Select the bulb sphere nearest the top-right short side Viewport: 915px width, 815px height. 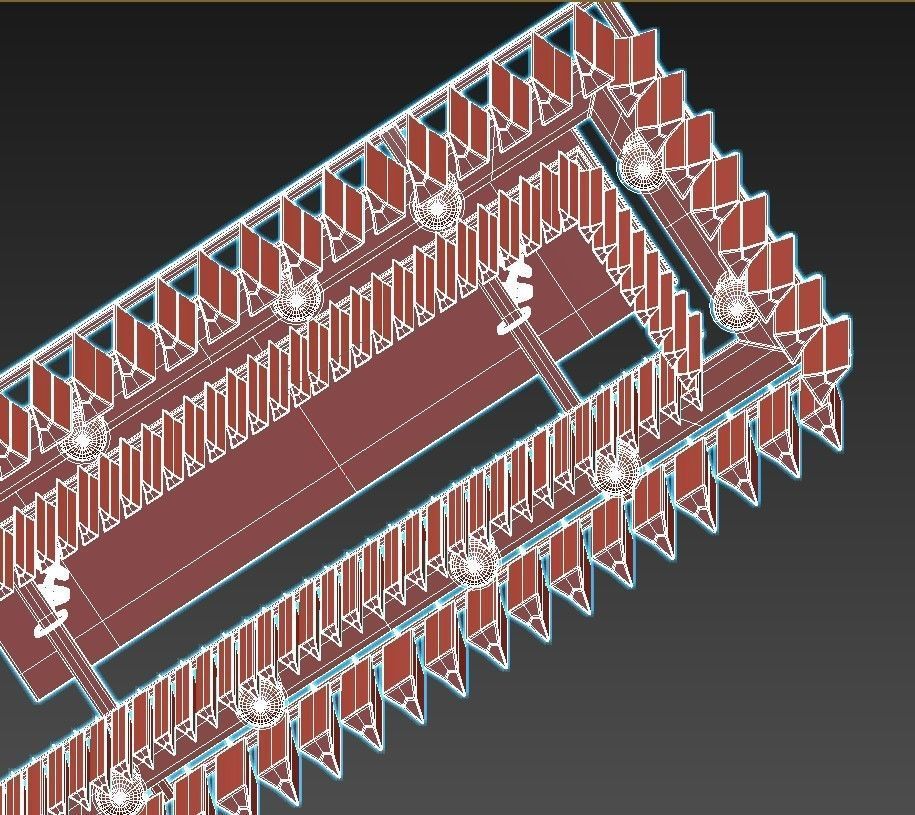[x=642, y=163]
